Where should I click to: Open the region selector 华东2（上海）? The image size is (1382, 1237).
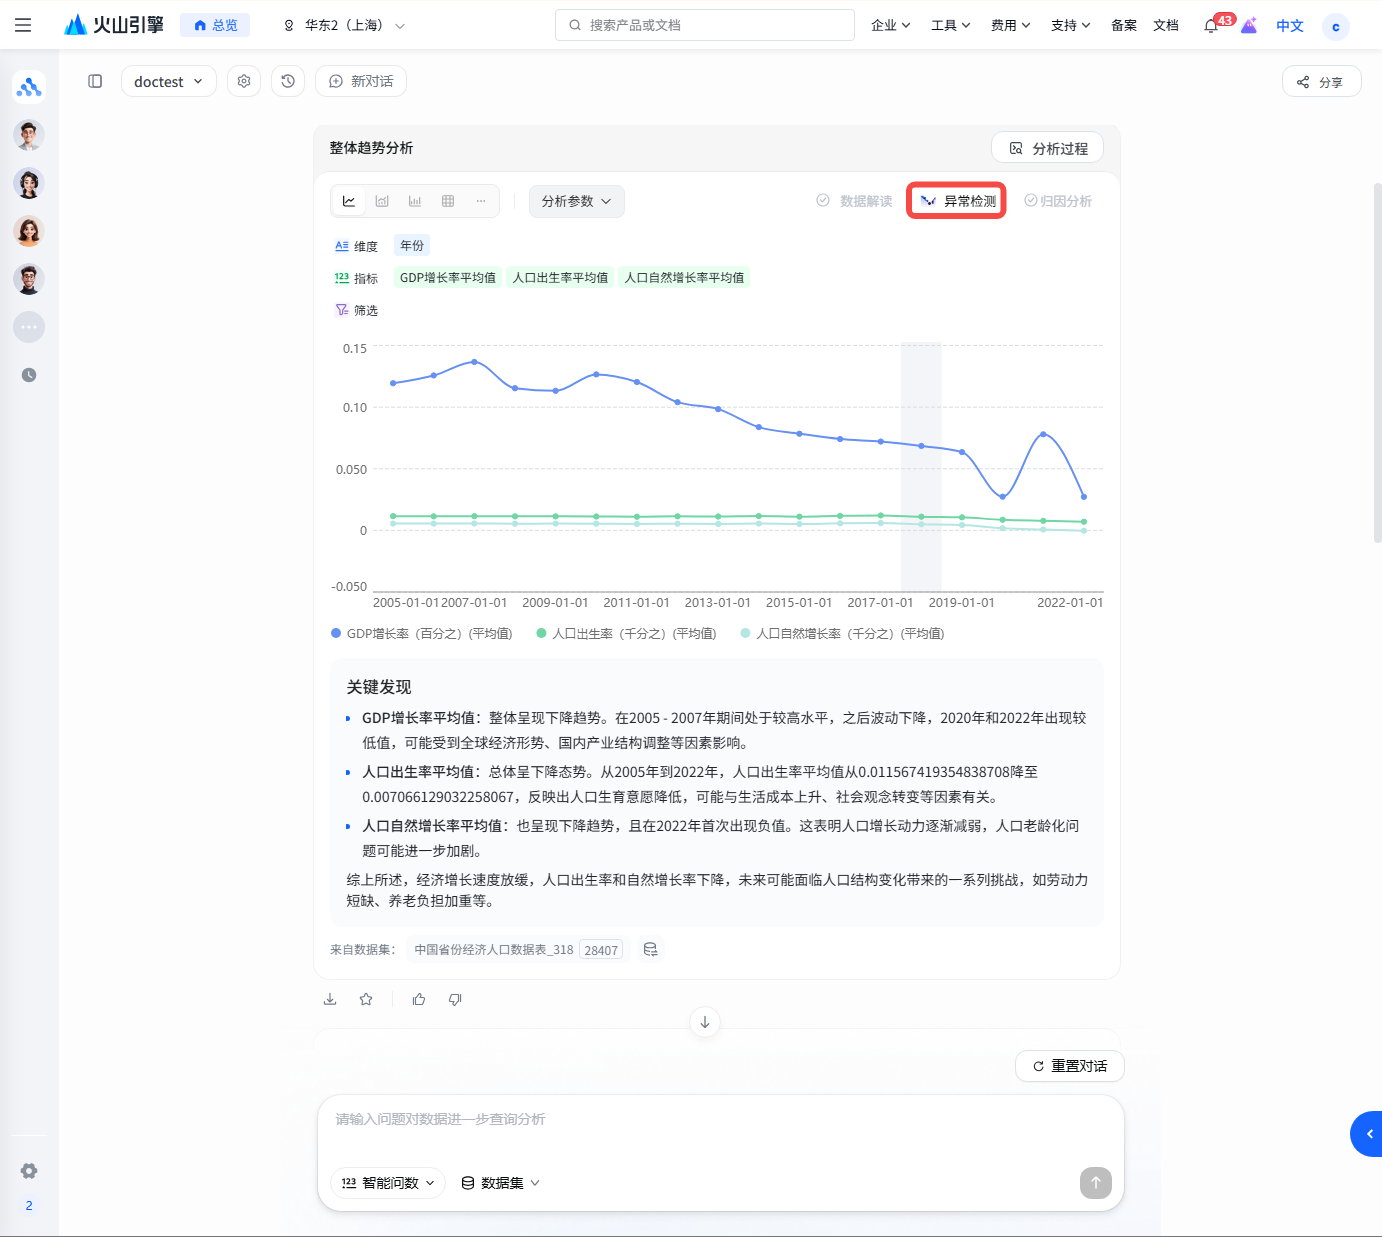[344, 25]
